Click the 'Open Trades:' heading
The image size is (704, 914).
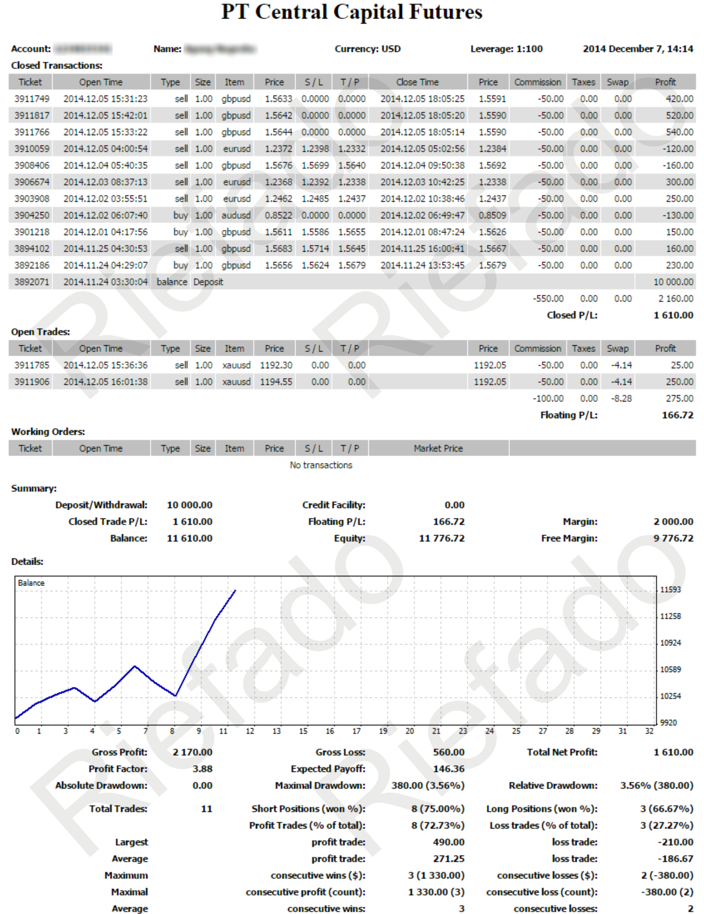(x=40, y=332)
